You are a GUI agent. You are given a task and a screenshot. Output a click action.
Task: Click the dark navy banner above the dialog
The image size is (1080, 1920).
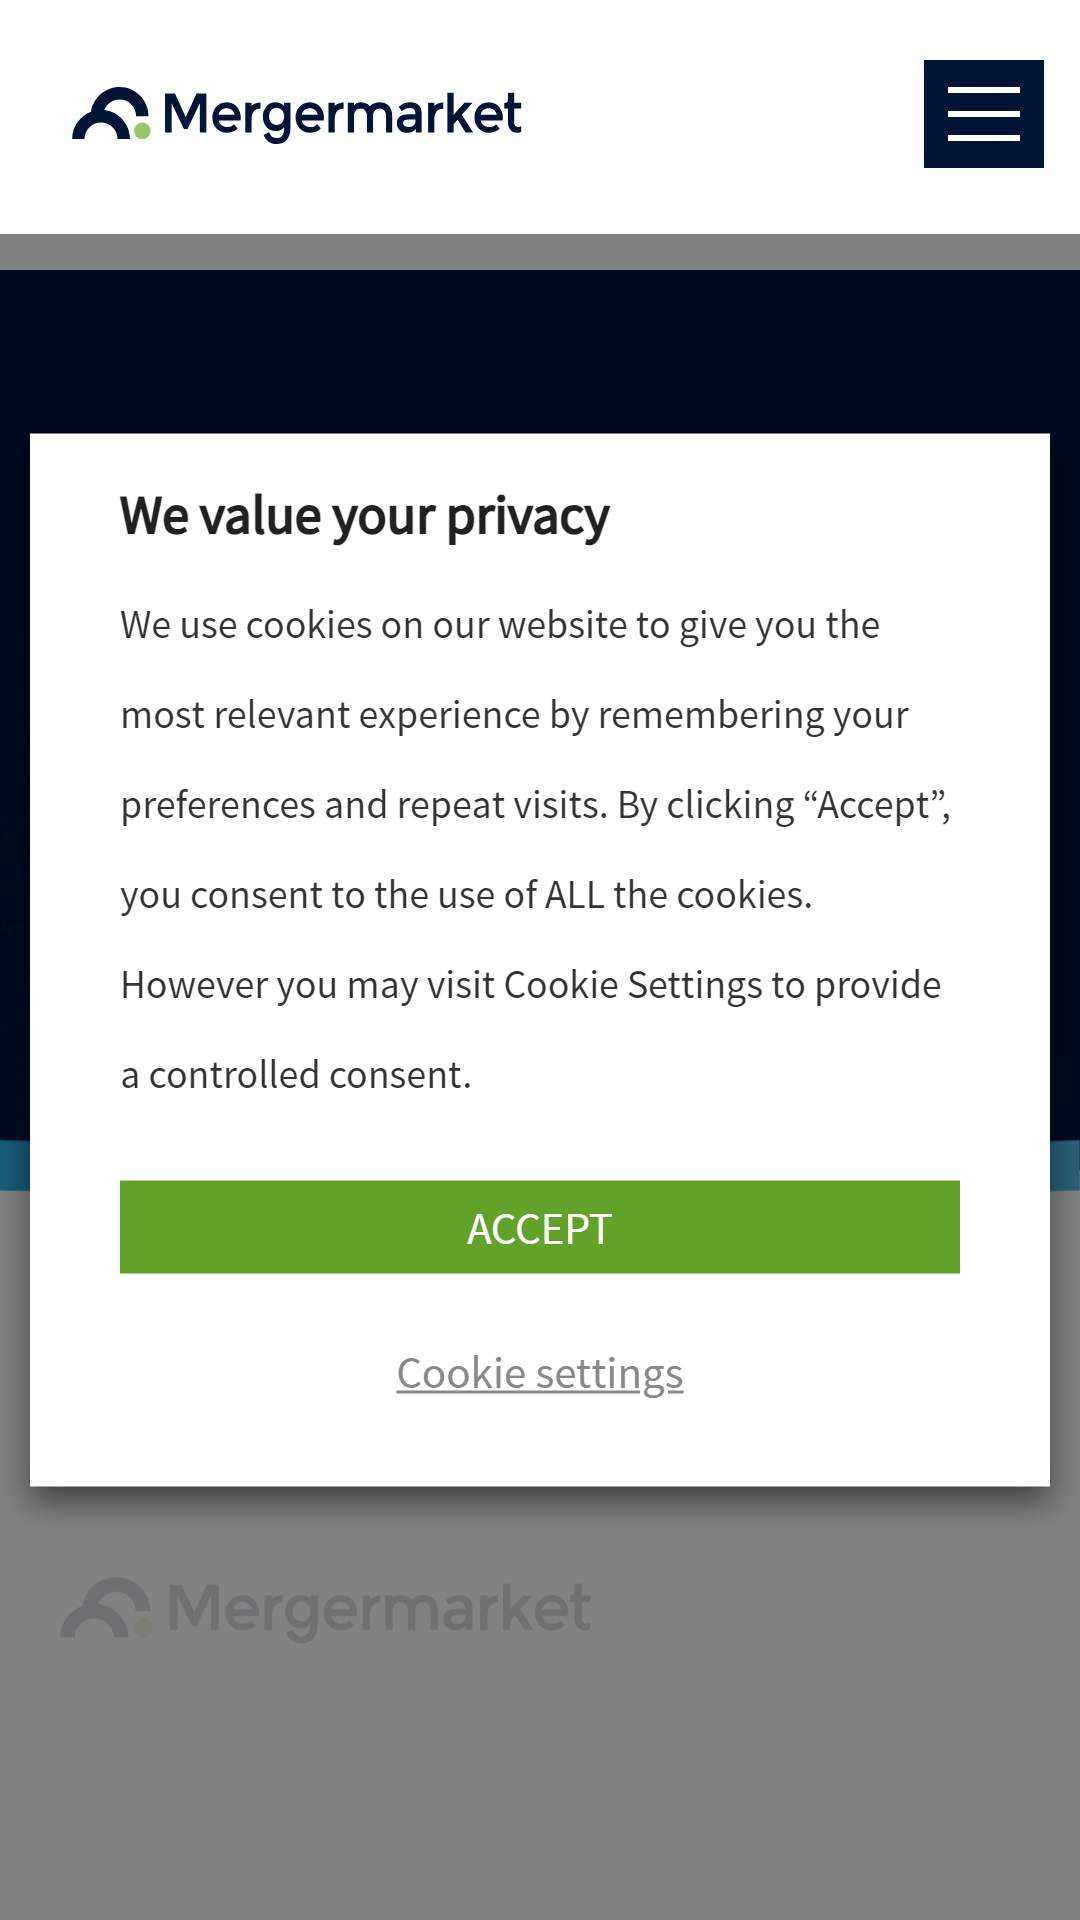click(540, 351)
